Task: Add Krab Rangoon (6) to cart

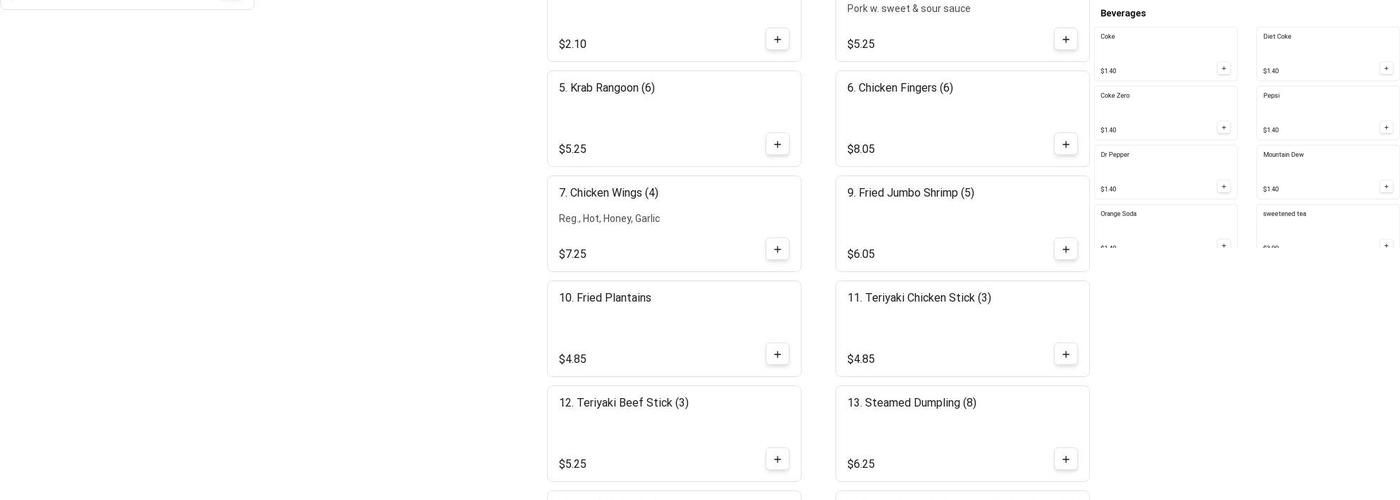Action: pyautogui.click(x=777, y=144)
